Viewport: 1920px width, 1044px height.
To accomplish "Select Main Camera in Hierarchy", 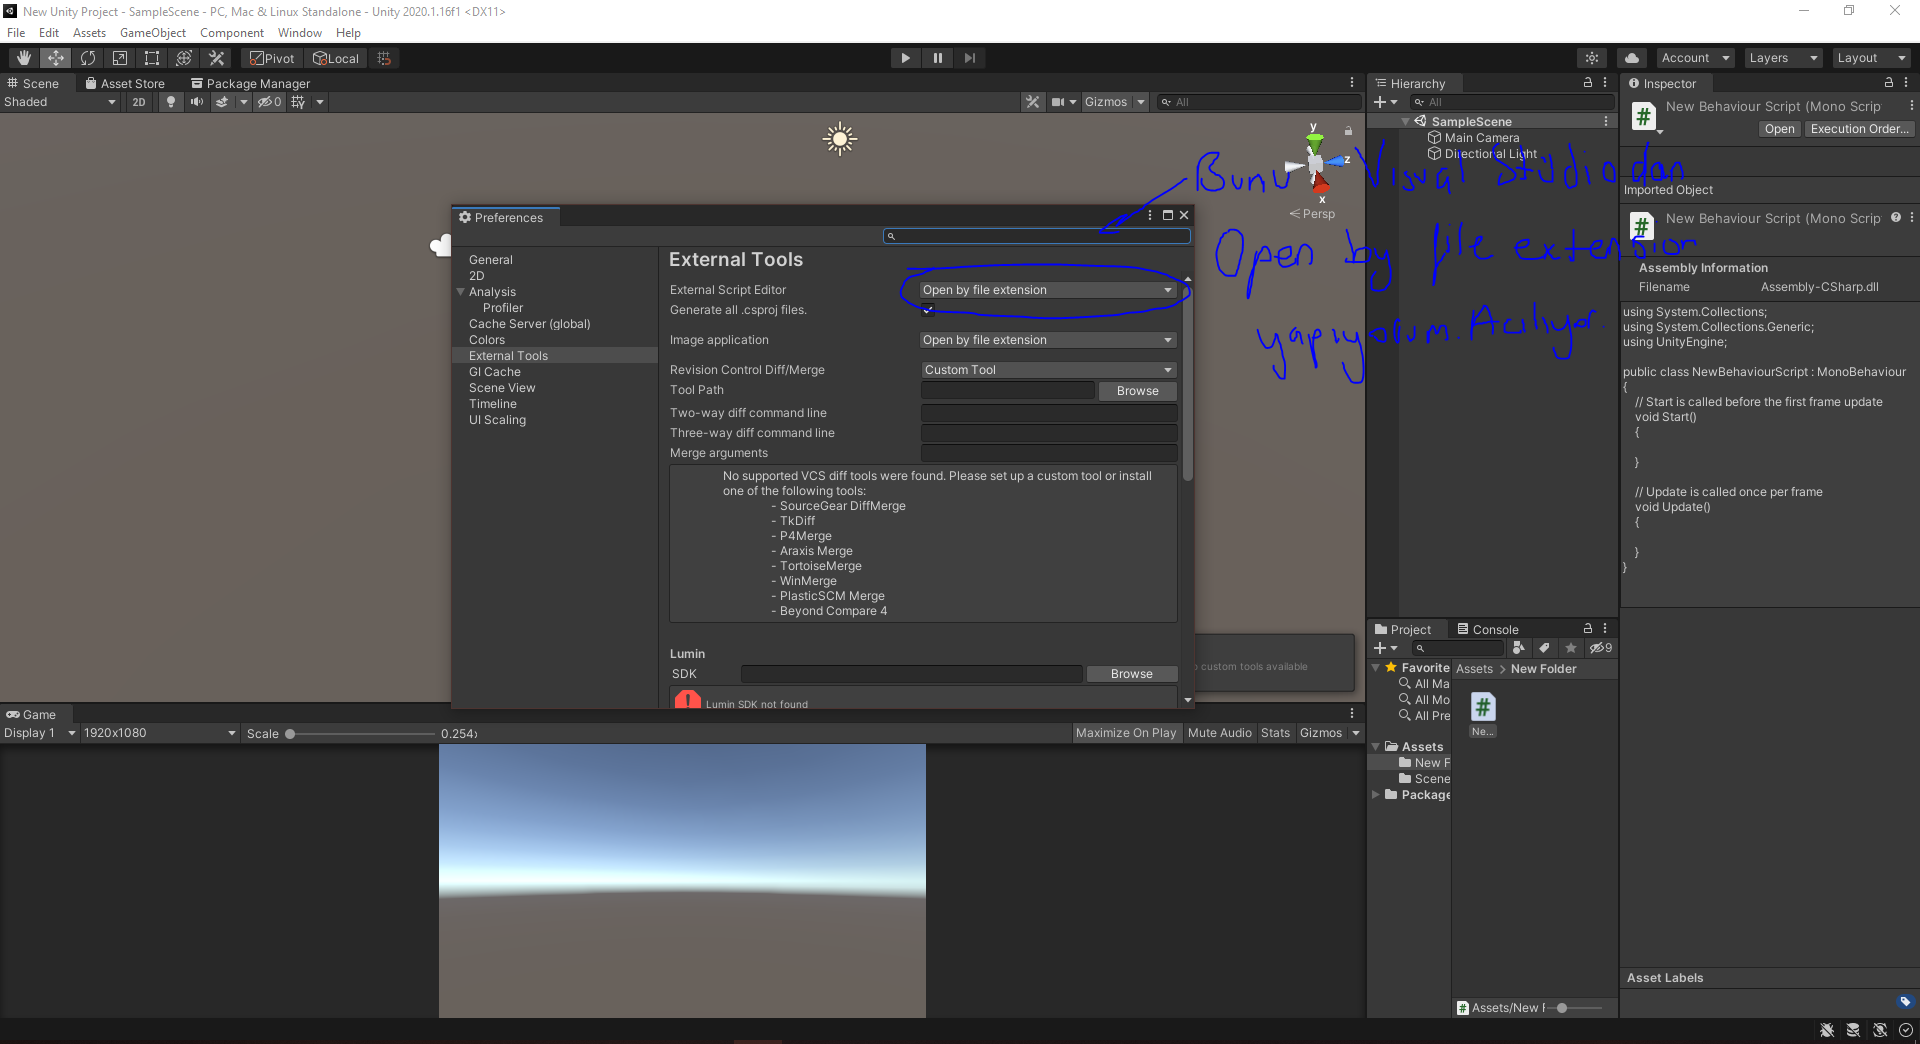I will click(x=1481, y=138).
